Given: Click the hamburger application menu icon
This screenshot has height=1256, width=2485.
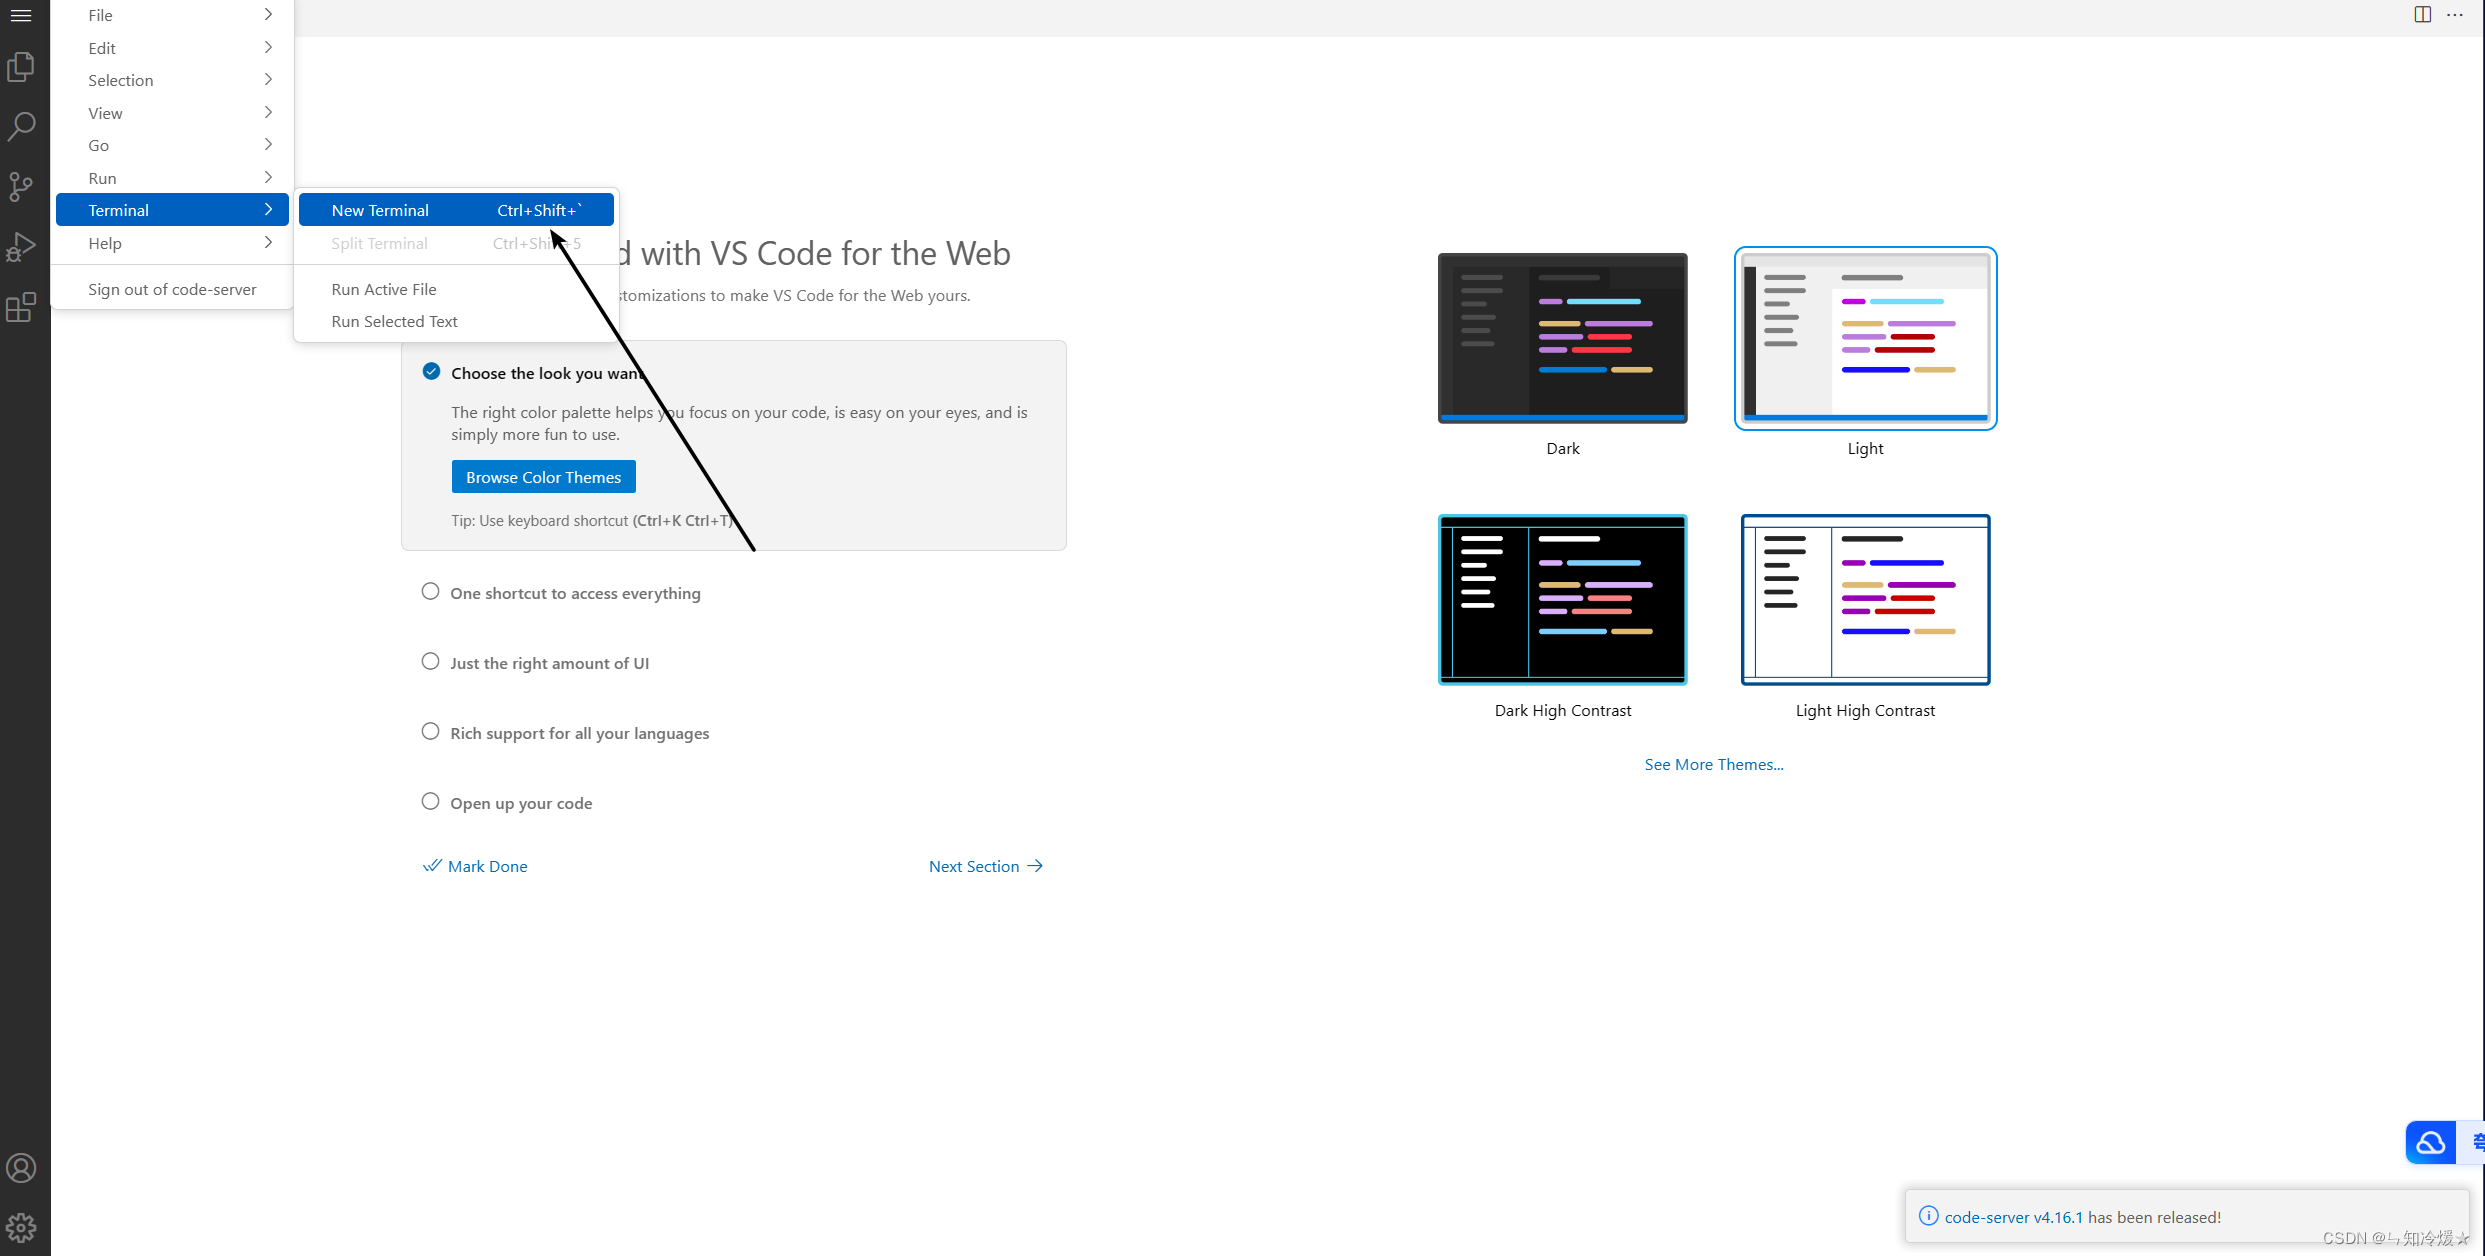Looking at the screenshot, I should tap(21, 15).
